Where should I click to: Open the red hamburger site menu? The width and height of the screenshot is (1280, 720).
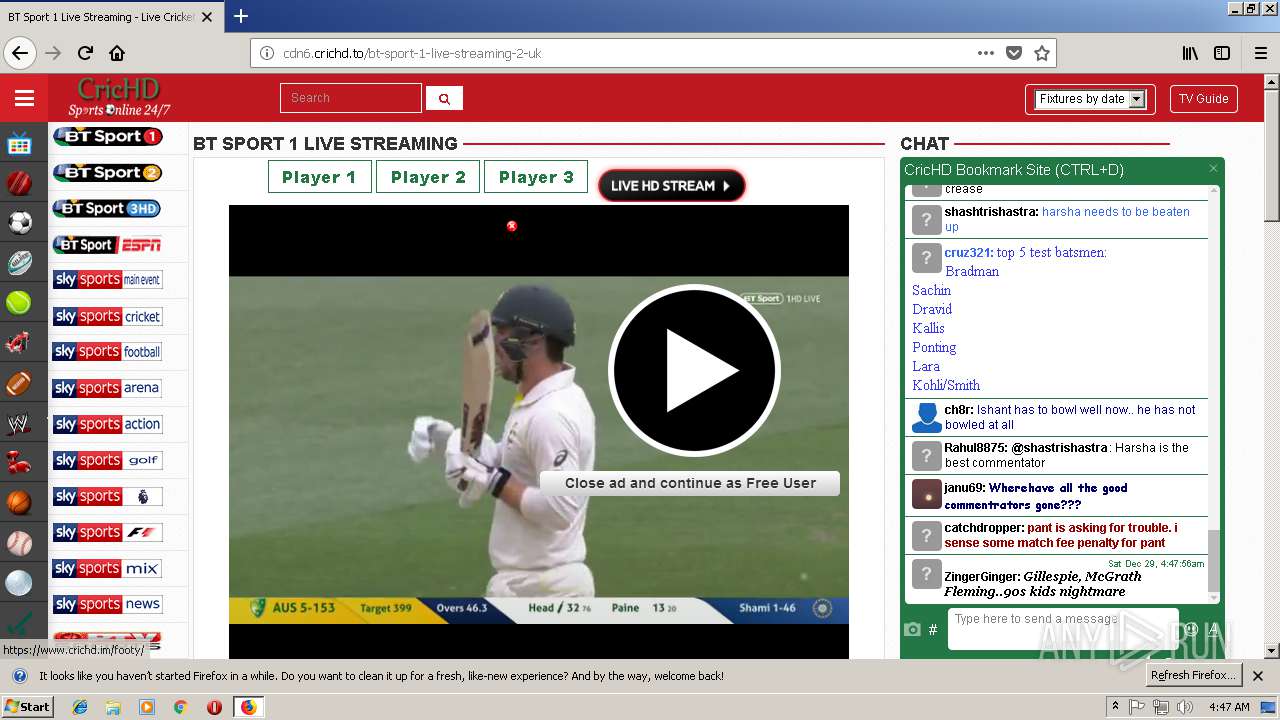point(24,98)
